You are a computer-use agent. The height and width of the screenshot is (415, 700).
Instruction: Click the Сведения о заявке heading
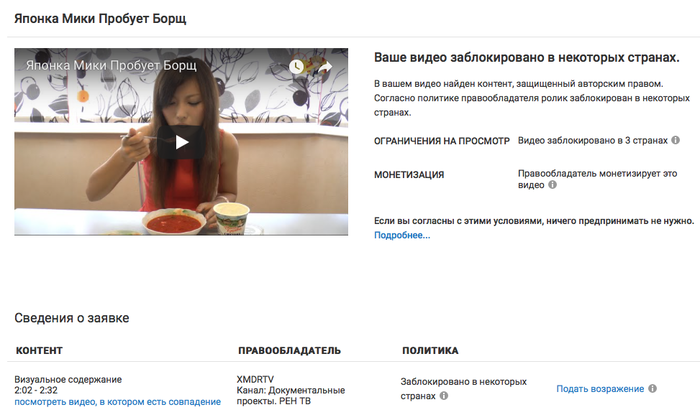click(x=72, y=318)
